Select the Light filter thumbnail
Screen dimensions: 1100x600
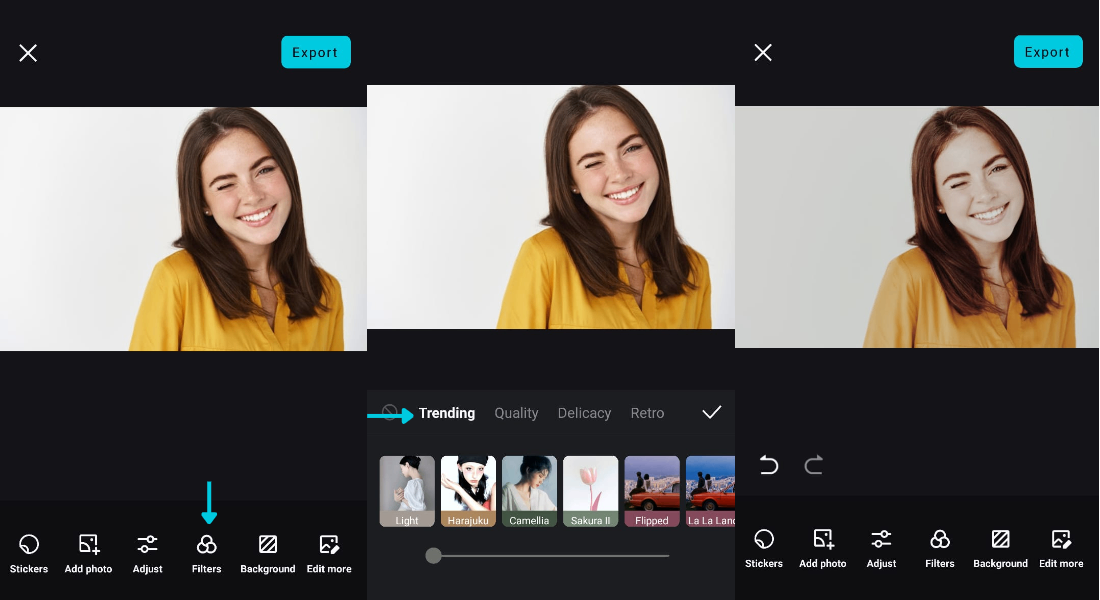pyautogui.click(x=407, y=491)
